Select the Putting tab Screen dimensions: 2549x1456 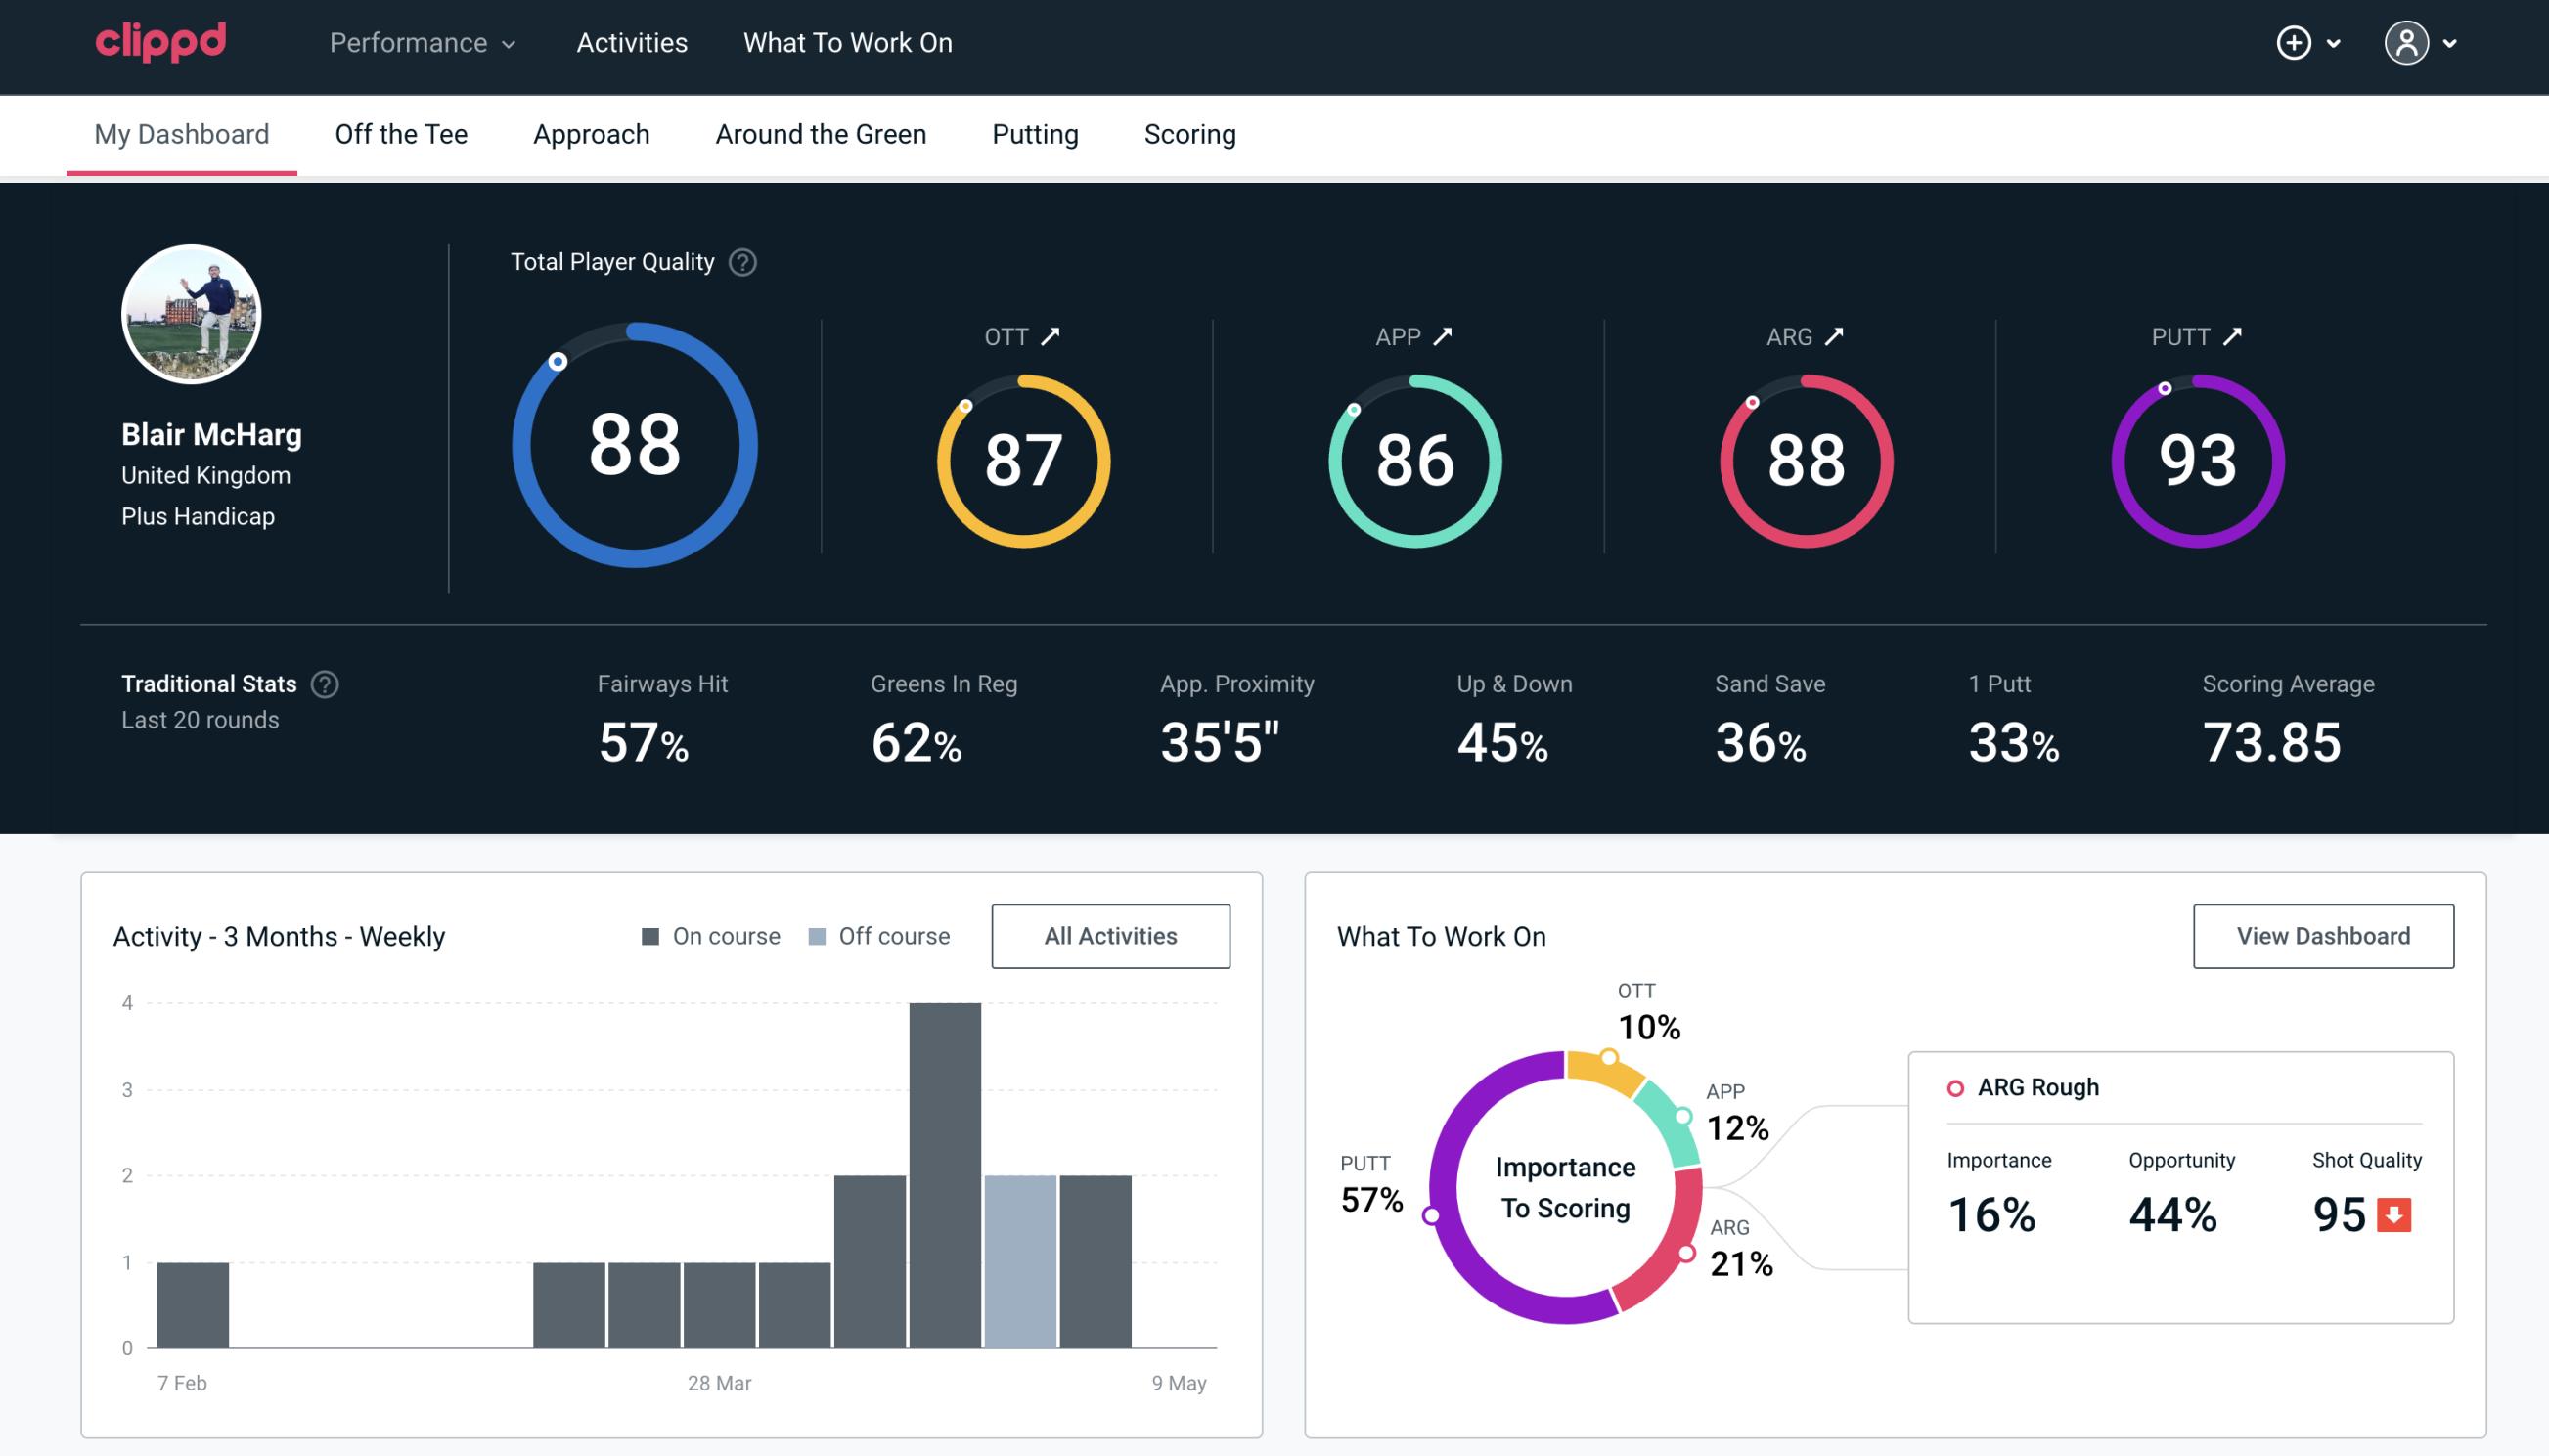1035,133
